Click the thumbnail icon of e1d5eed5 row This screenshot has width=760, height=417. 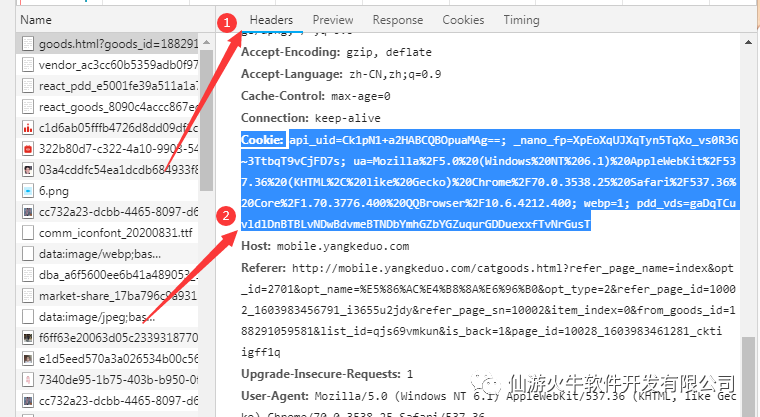[x=28, y=359]
